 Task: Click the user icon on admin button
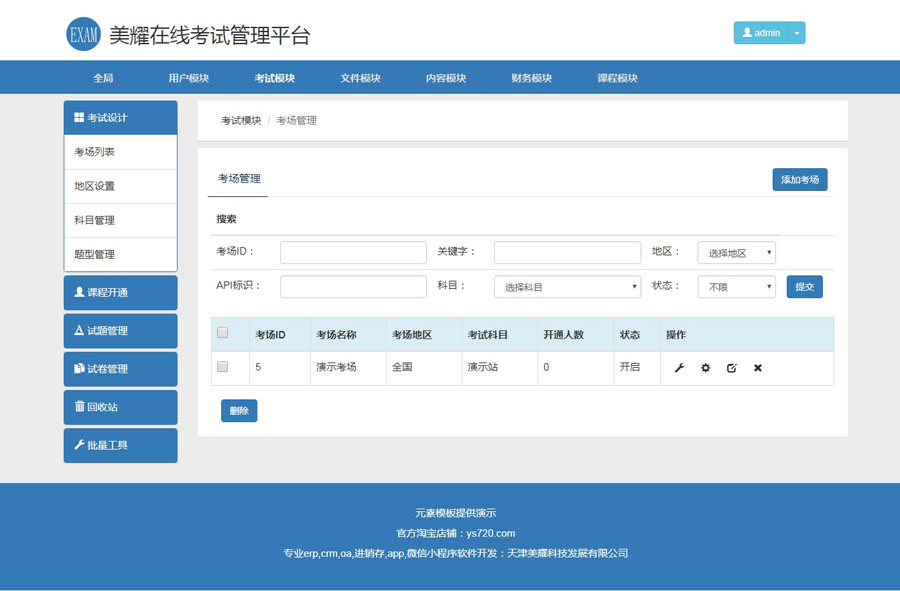tap(747, 33)
